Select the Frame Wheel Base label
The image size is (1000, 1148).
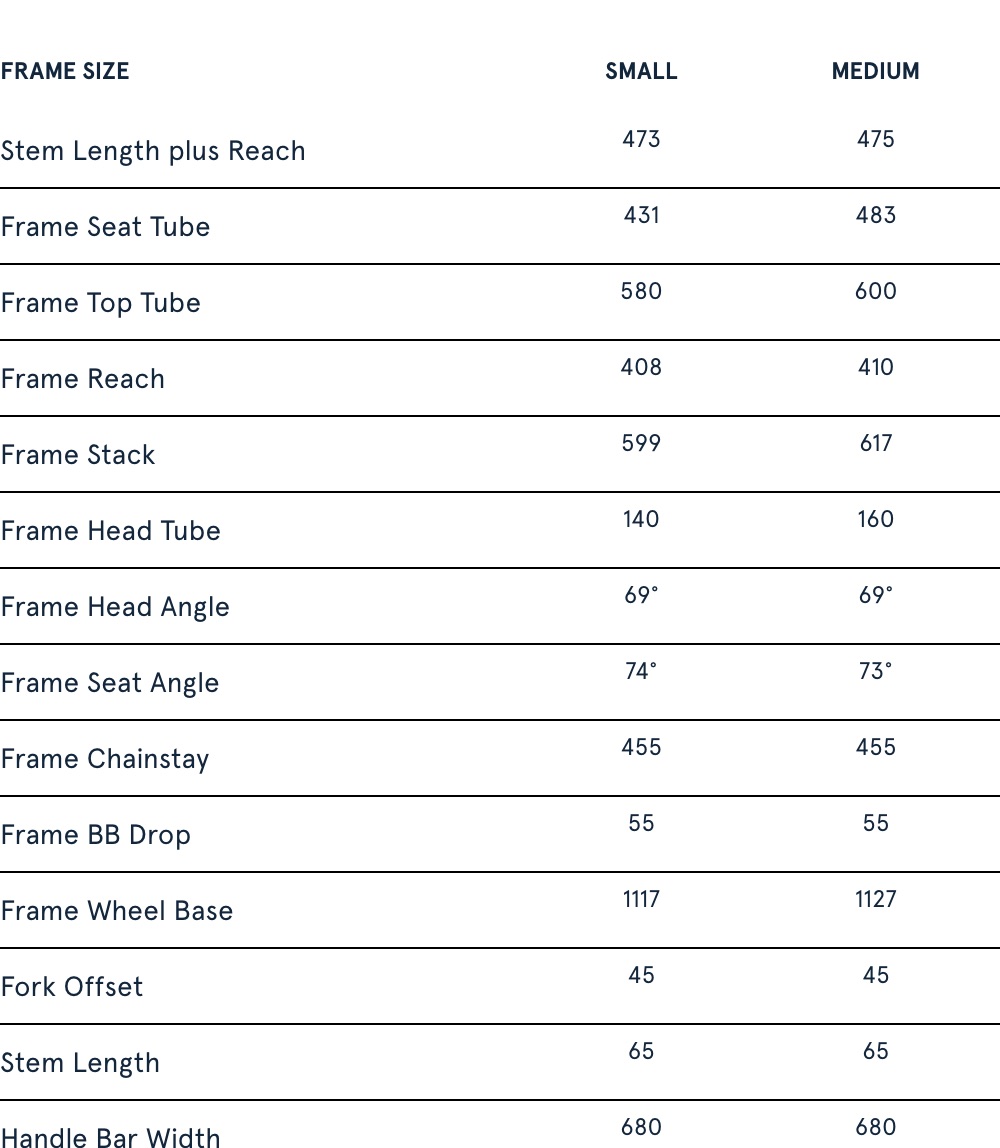click(116, 911)
